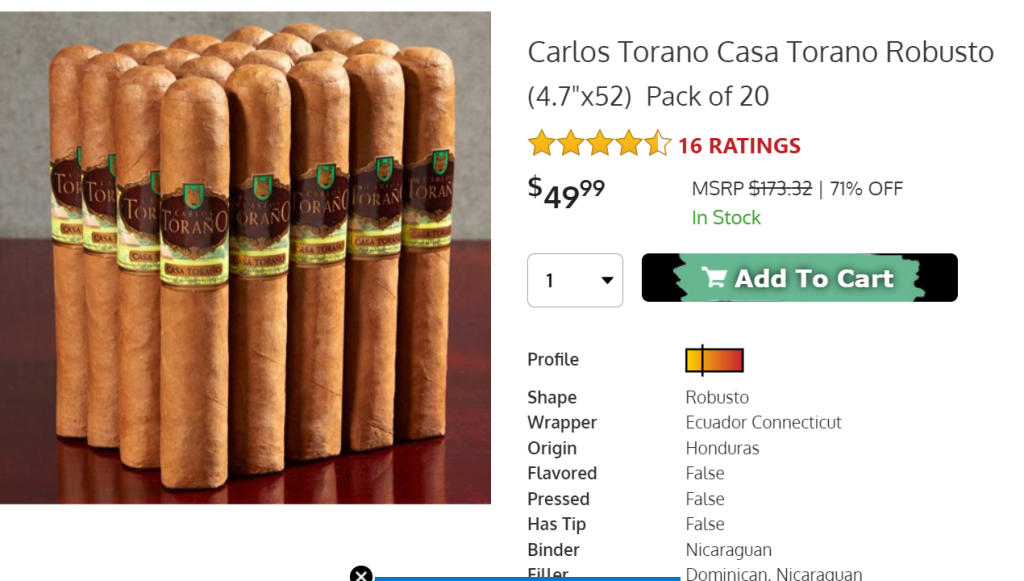The image size is (1024, 581).
Task: Click the second rating star
Action: pos(571,143)
